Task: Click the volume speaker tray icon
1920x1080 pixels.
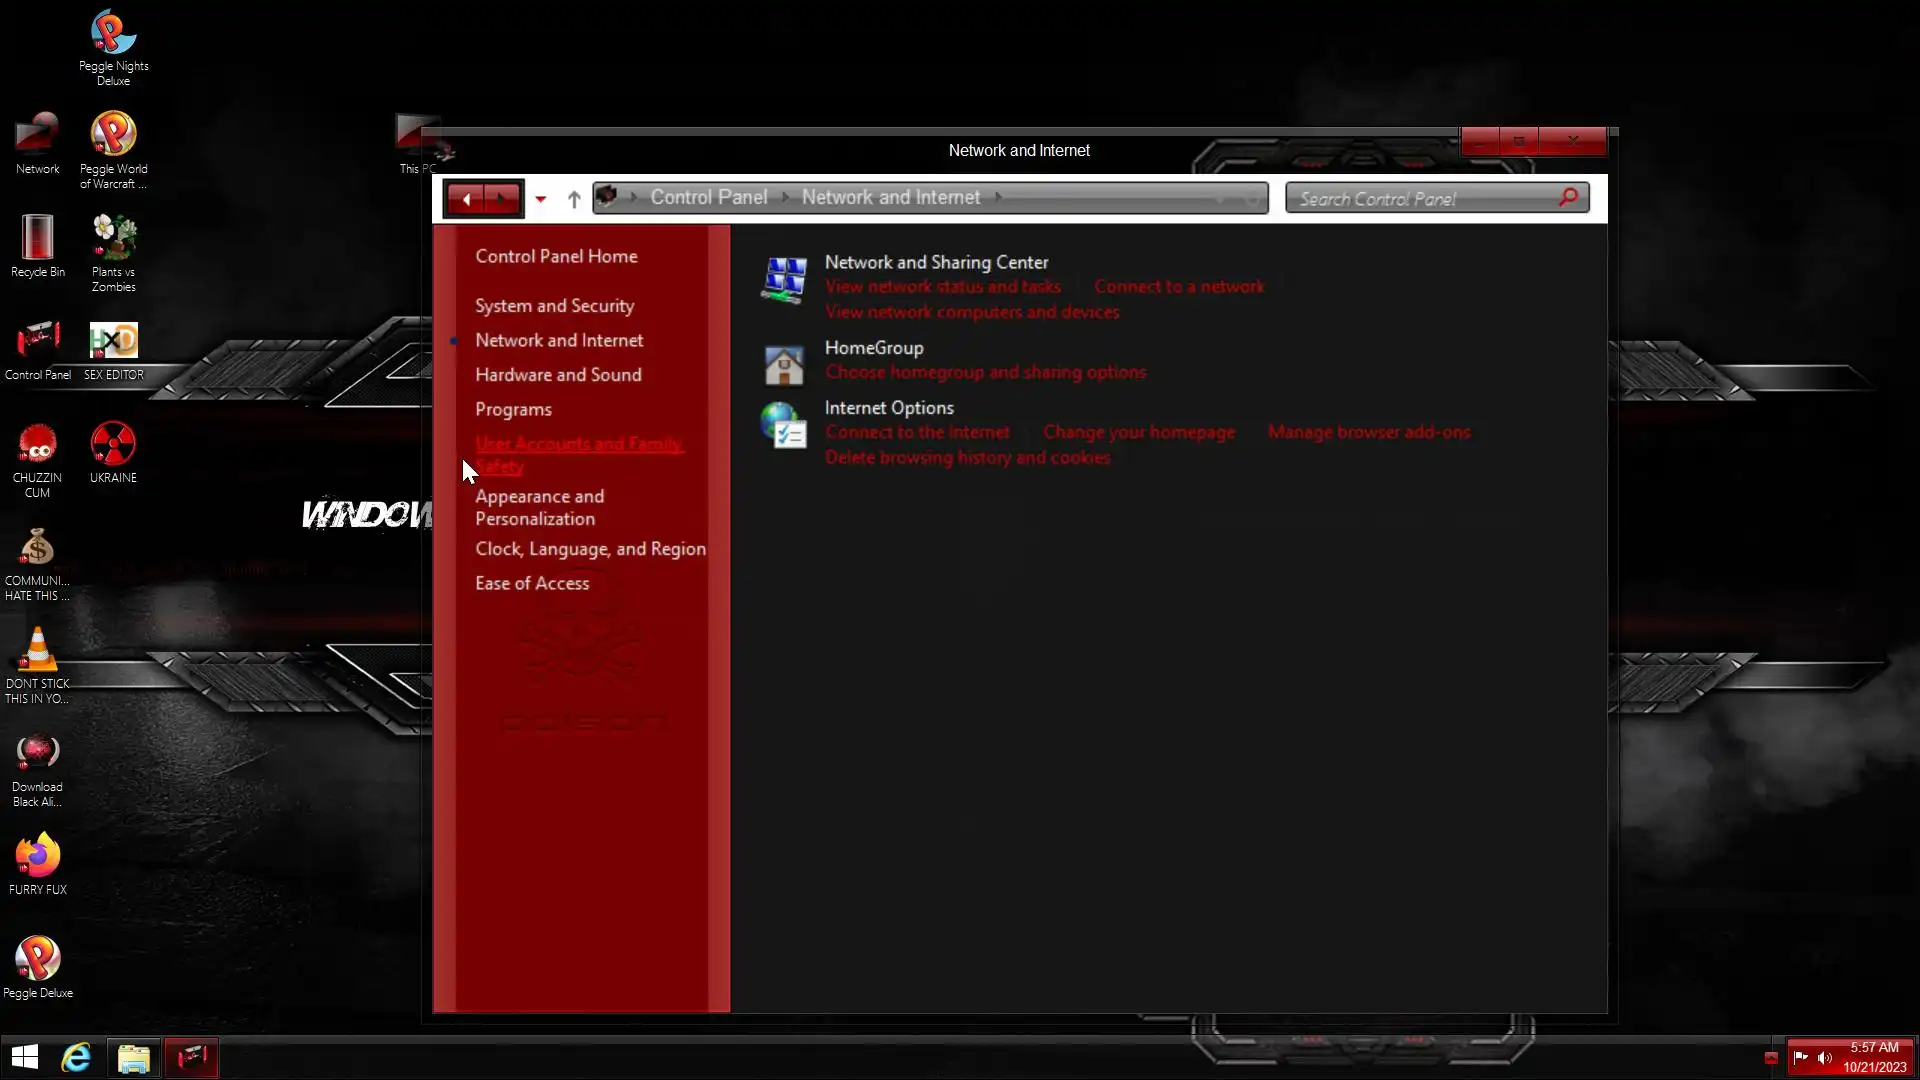Action: click(1825, 1058)
